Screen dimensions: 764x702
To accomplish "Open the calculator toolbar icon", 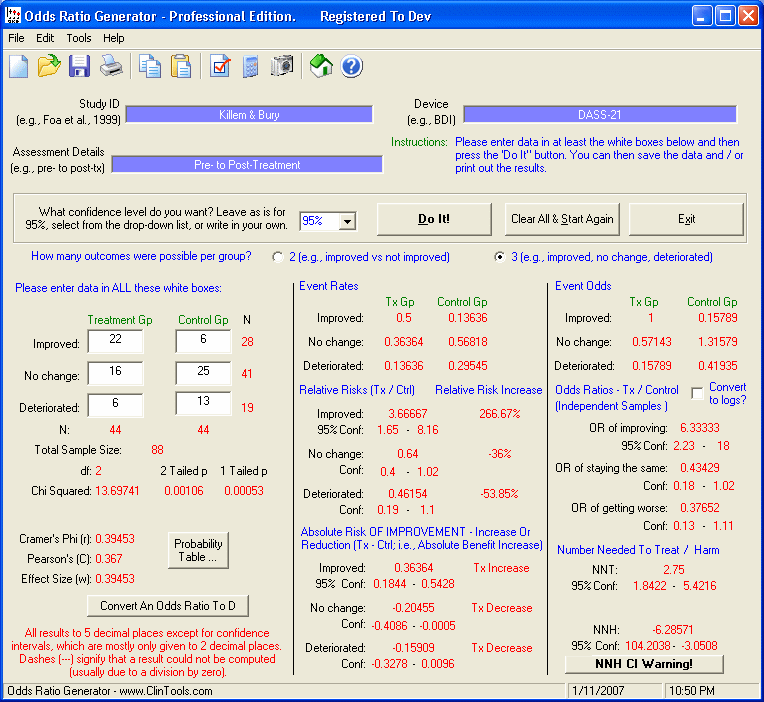I will (x=251, y=67).
